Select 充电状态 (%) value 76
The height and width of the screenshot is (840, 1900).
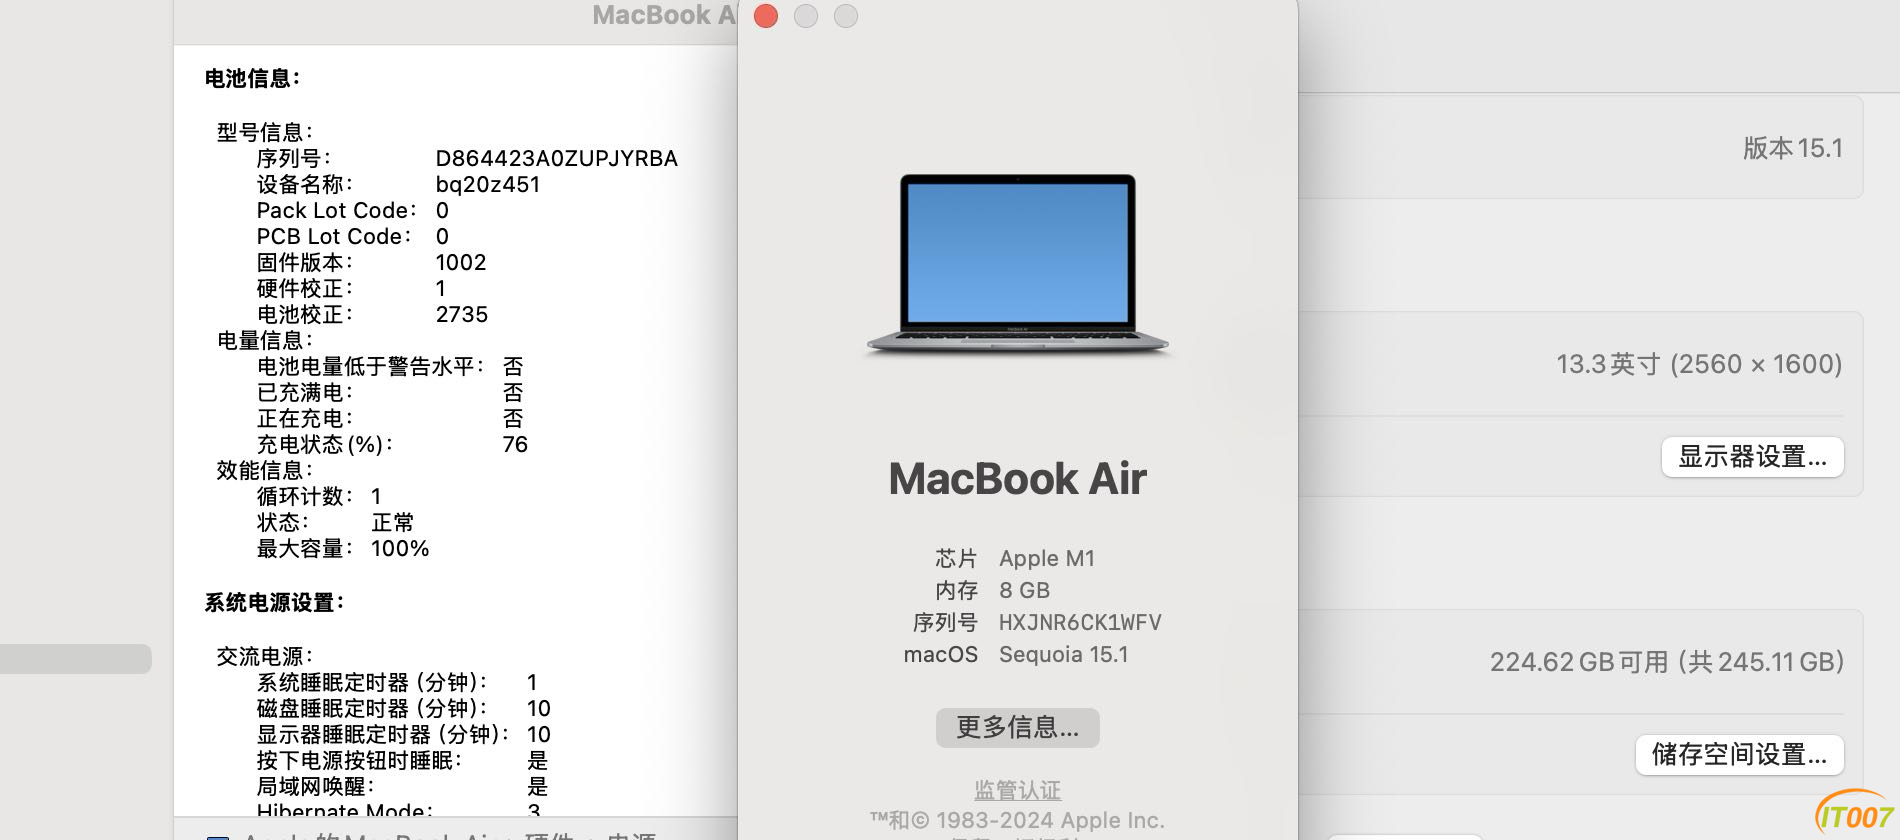coord(515,444)
